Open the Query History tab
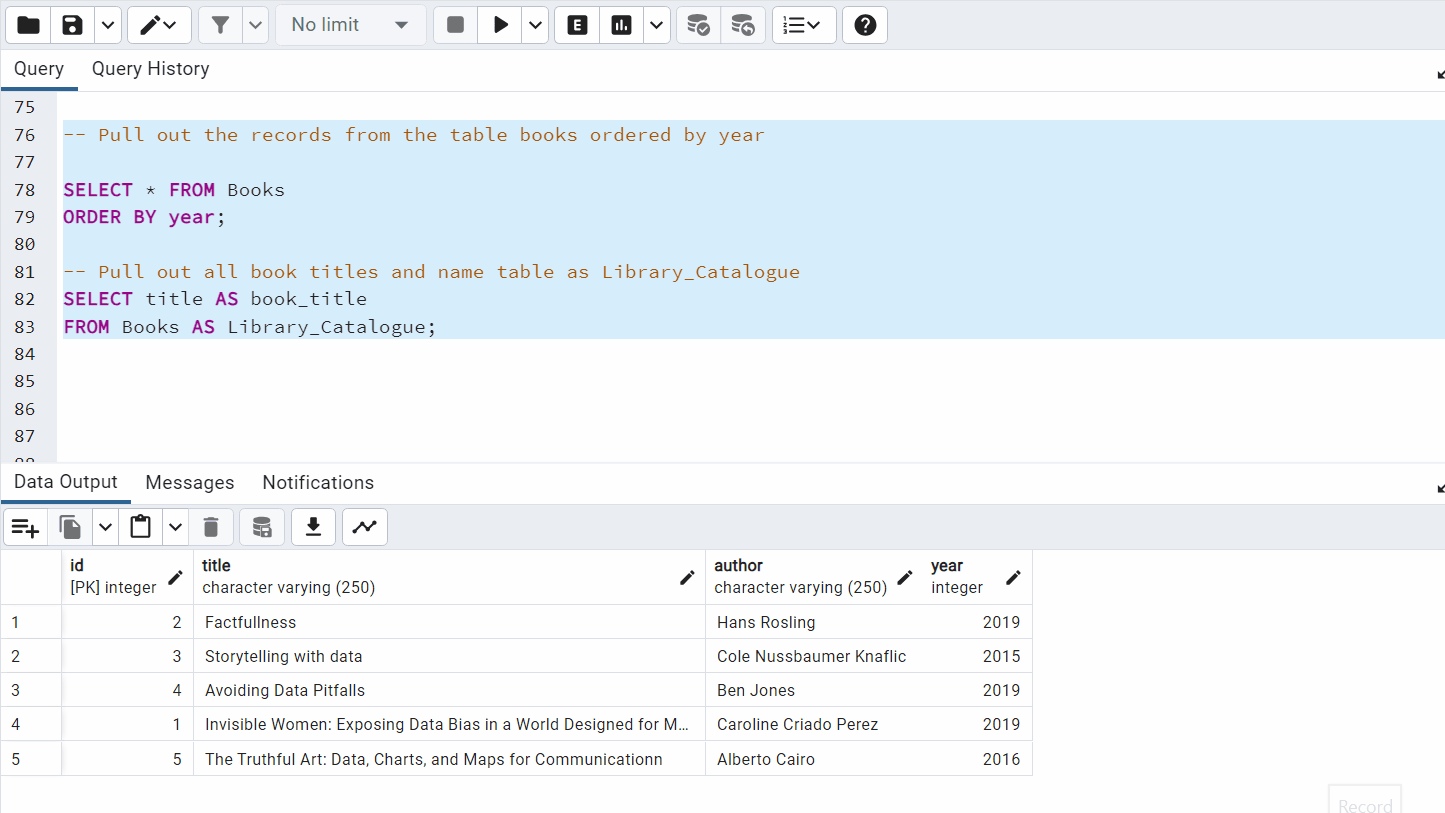The image size is (1445, 813). tap(151, 69)
